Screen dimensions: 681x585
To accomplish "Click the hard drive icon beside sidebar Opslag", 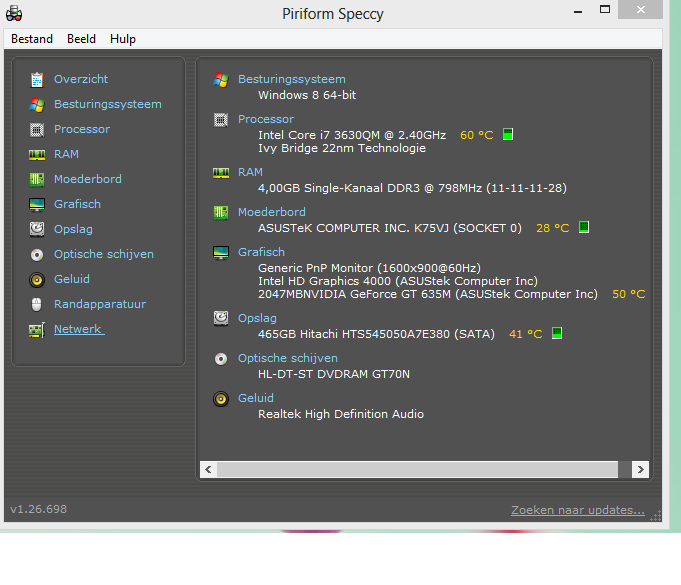I will click(37, 229).
